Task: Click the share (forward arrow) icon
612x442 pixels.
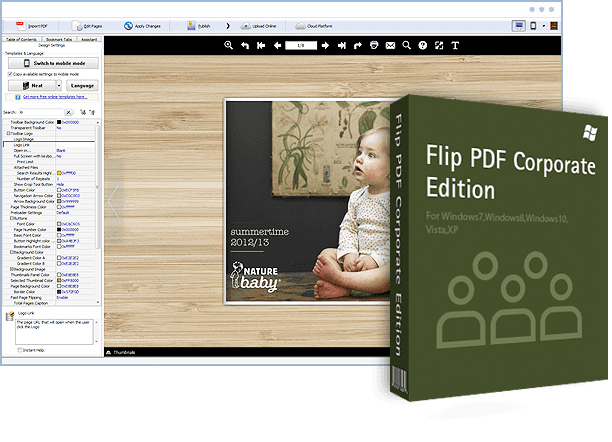Action: pos(358,45)
